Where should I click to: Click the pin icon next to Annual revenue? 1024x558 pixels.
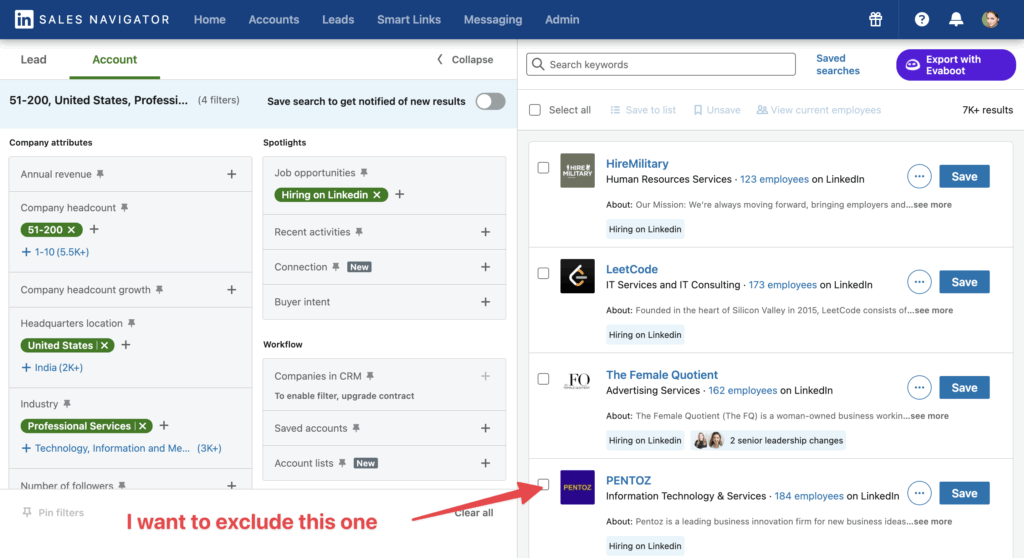pyautogui.click(x=100, y=174)
